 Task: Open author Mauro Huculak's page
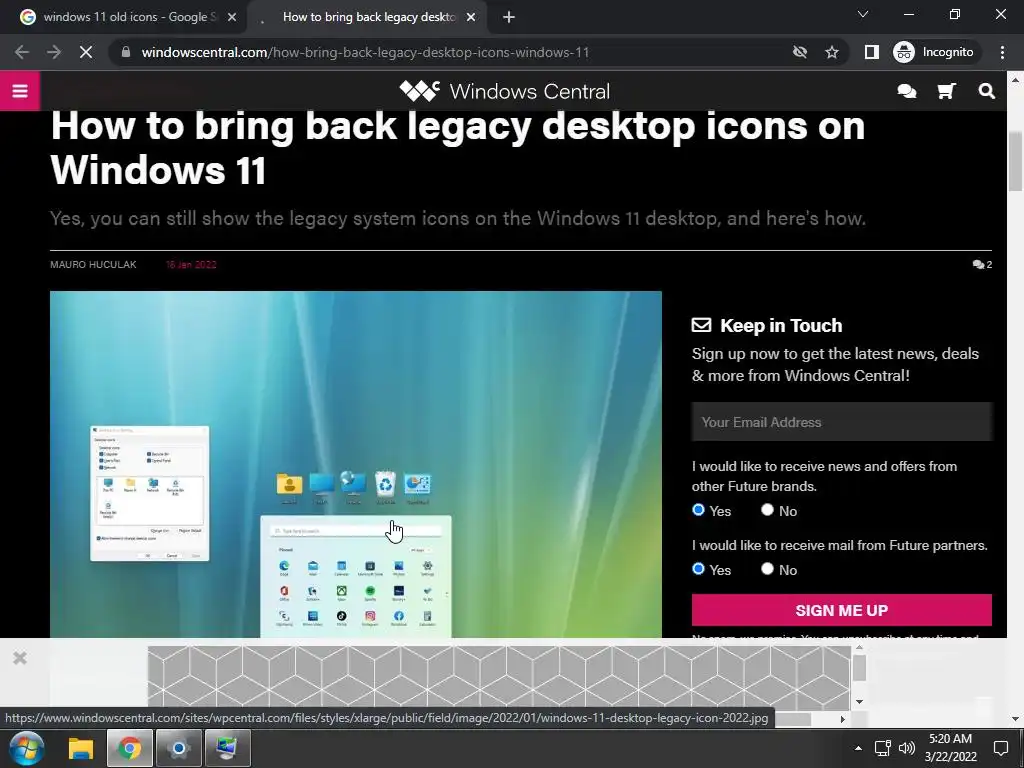(93, 264)
